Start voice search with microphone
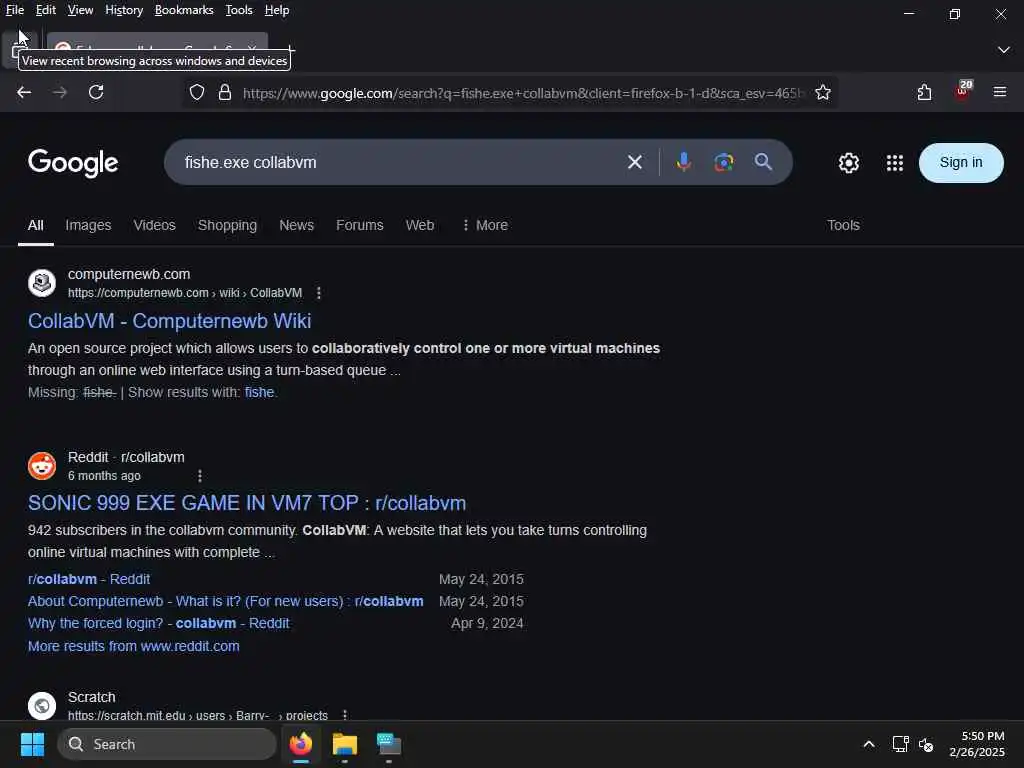The height and width of the screenshot is (768, 1024). (684, 162)
